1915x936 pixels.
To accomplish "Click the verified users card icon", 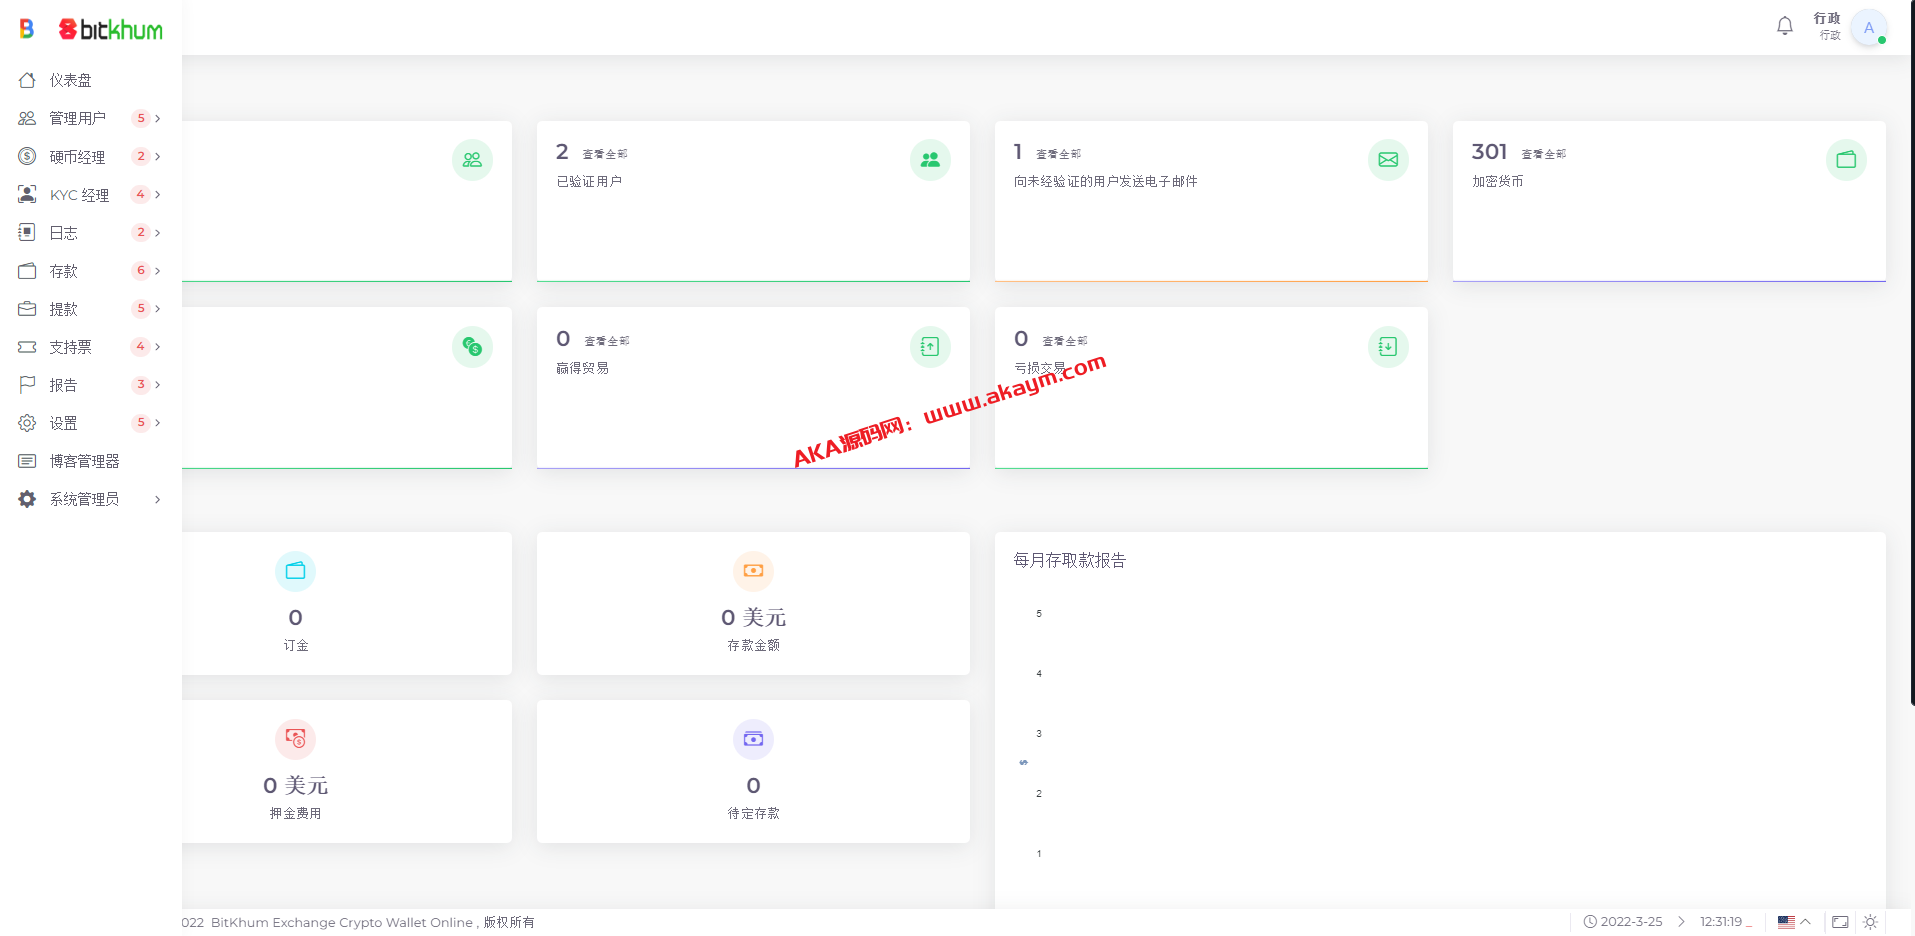I will [x=930, y=160].
